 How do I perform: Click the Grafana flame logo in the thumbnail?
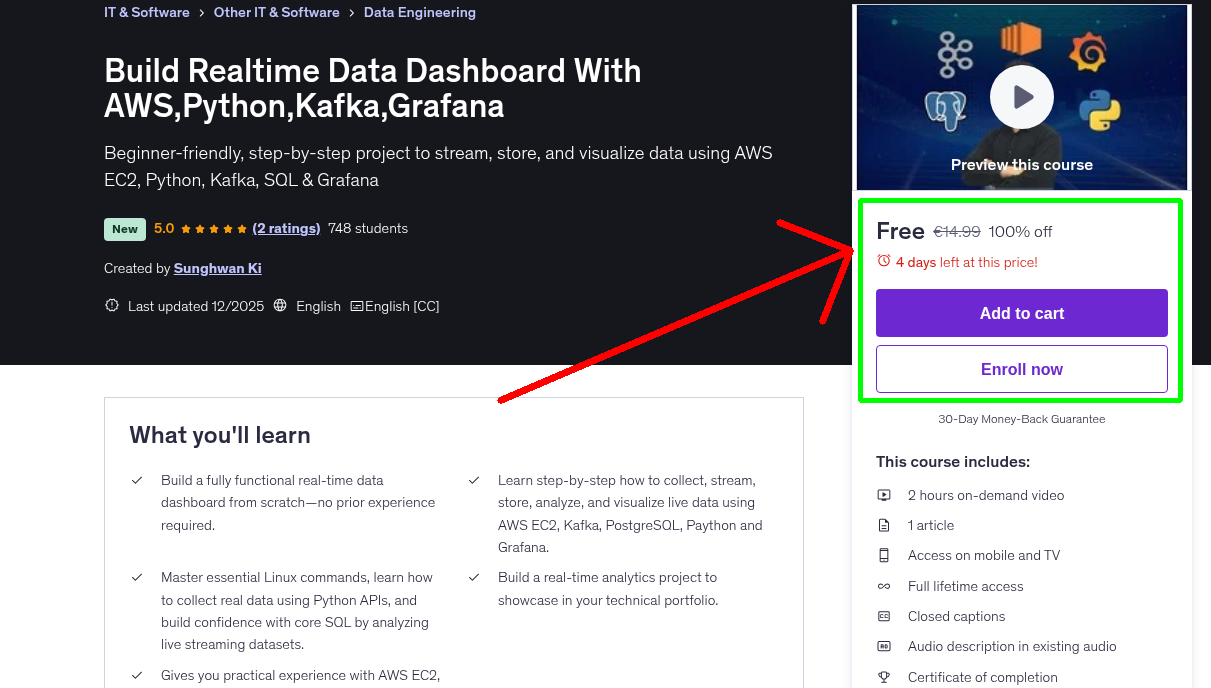(1089, 51)
